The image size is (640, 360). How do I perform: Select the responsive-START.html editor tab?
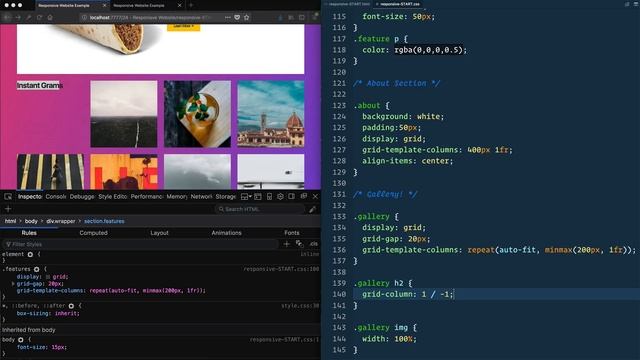349,4
